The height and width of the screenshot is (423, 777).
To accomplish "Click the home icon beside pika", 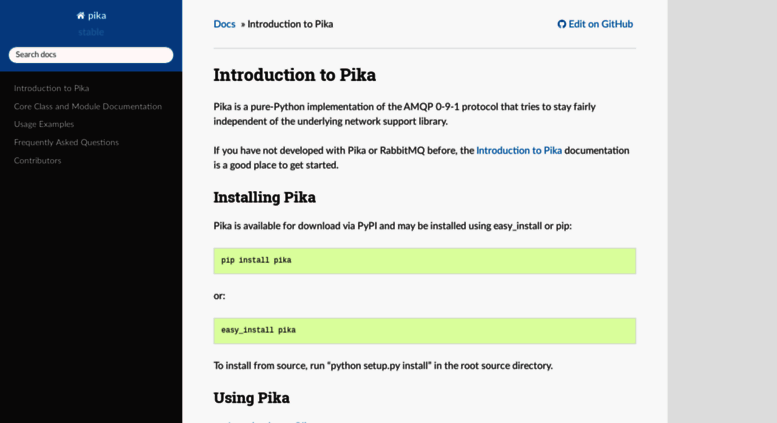I will pyautogui.click(x=80, y=16).
